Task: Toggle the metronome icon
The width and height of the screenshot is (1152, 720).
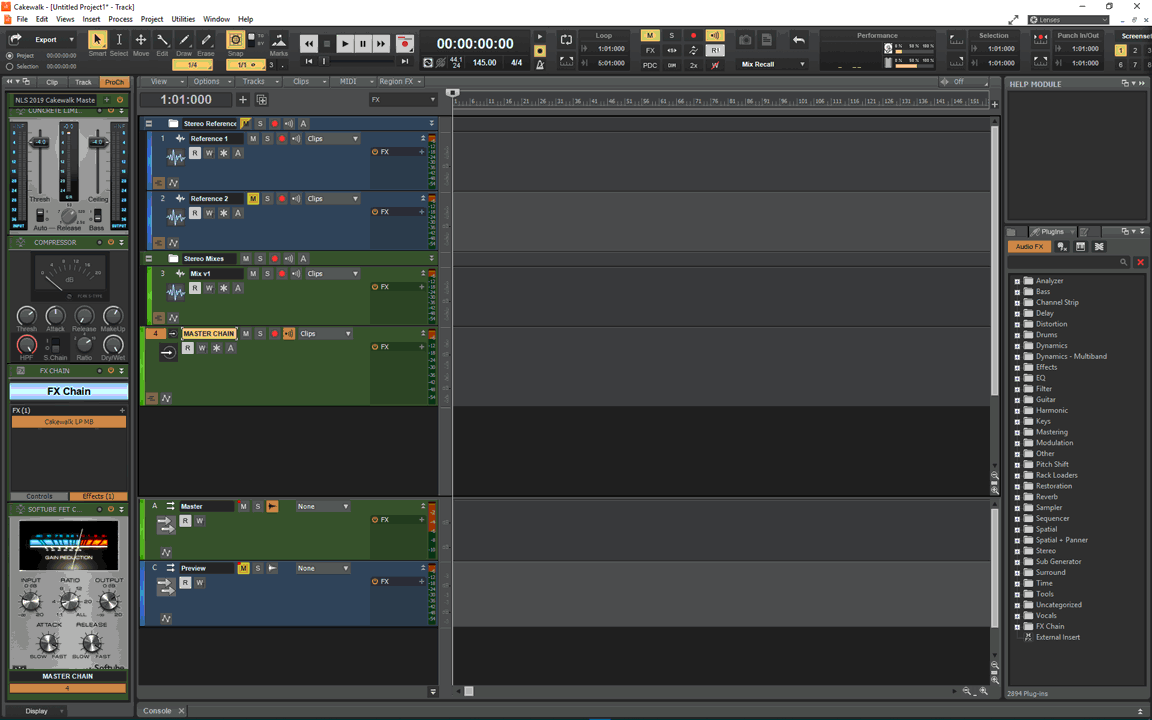Action: [540, 65]
